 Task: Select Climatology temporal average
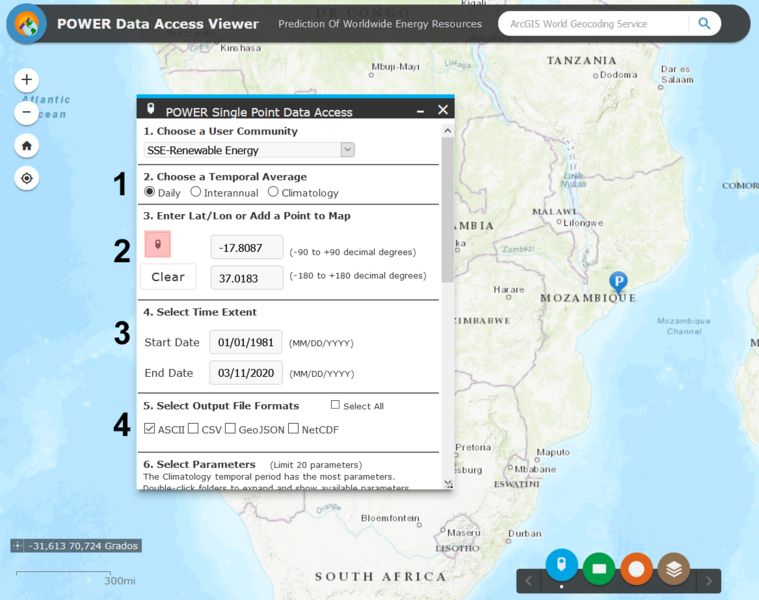(273, 192)
